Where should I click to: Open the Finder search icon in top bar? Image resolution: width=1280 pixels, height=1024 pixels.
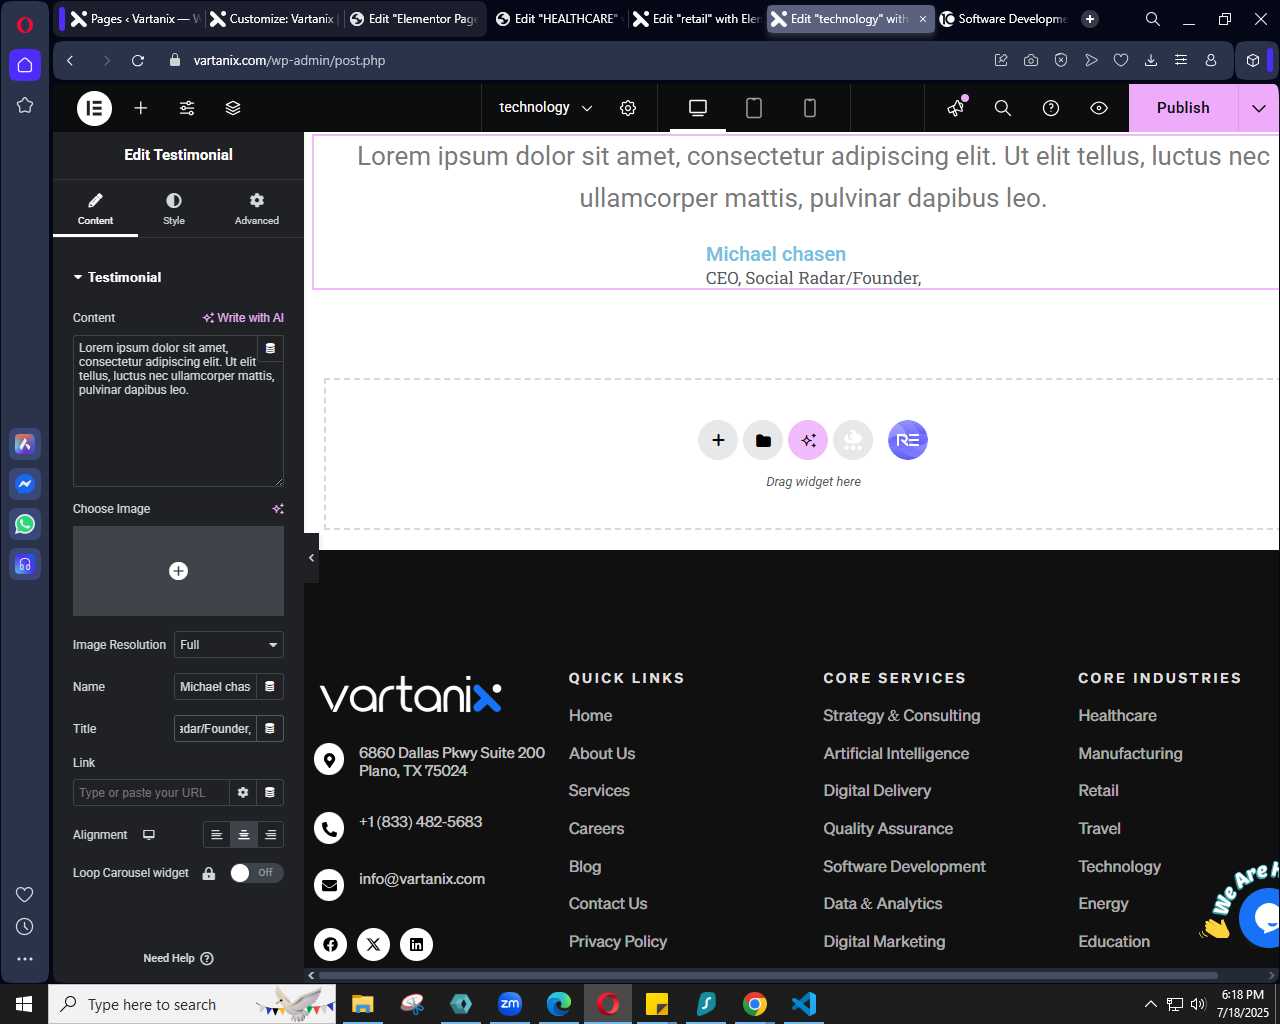click(x=1003, y=108)
